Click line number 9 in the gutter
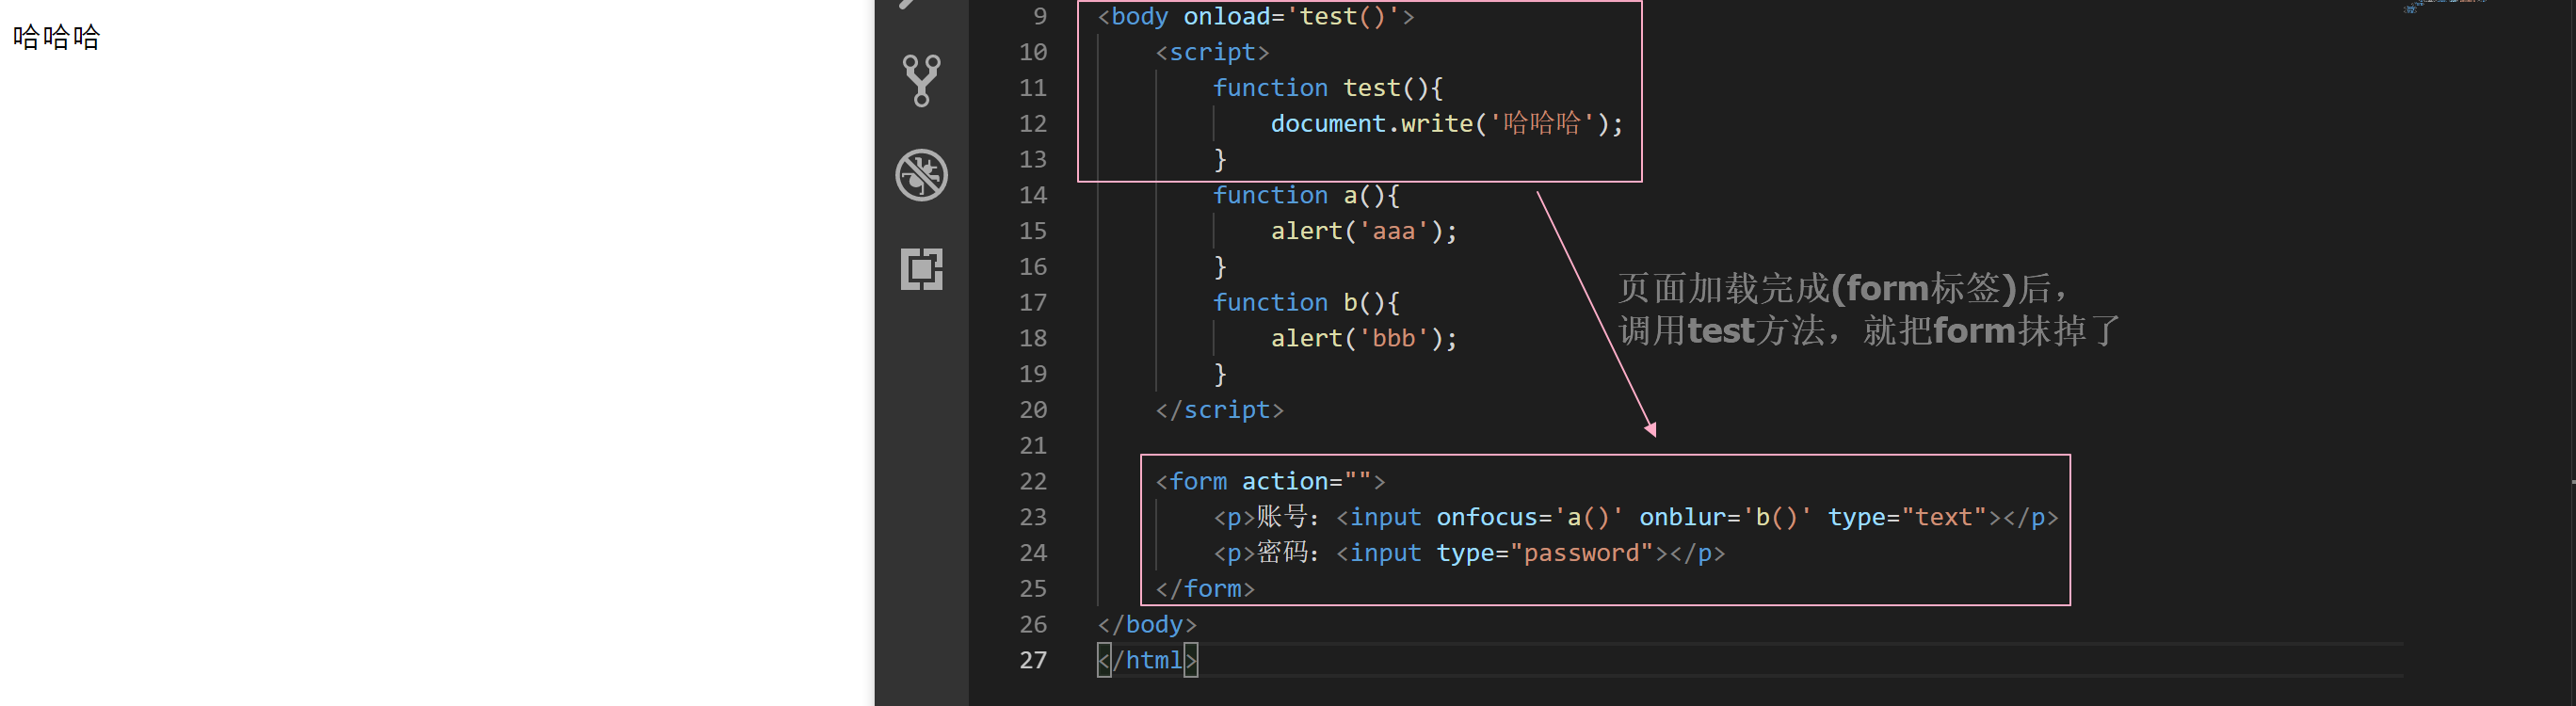The height and width of the screenshot is (706, 2576). (1040, 17)
